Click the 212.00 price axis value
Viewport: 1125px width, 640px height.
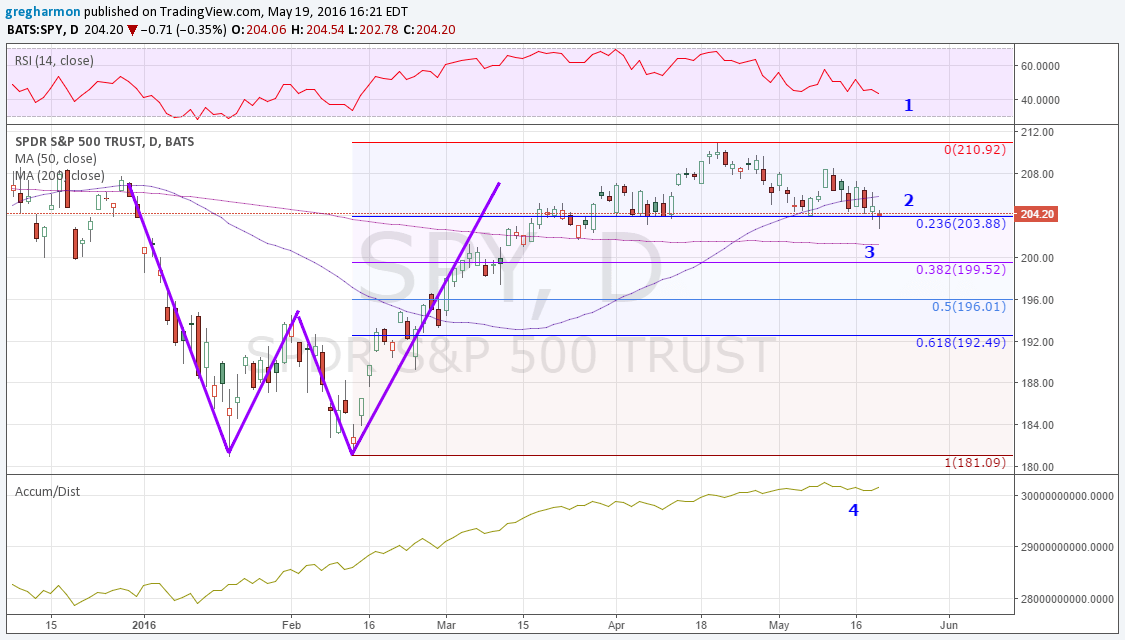click(1037, 133)
